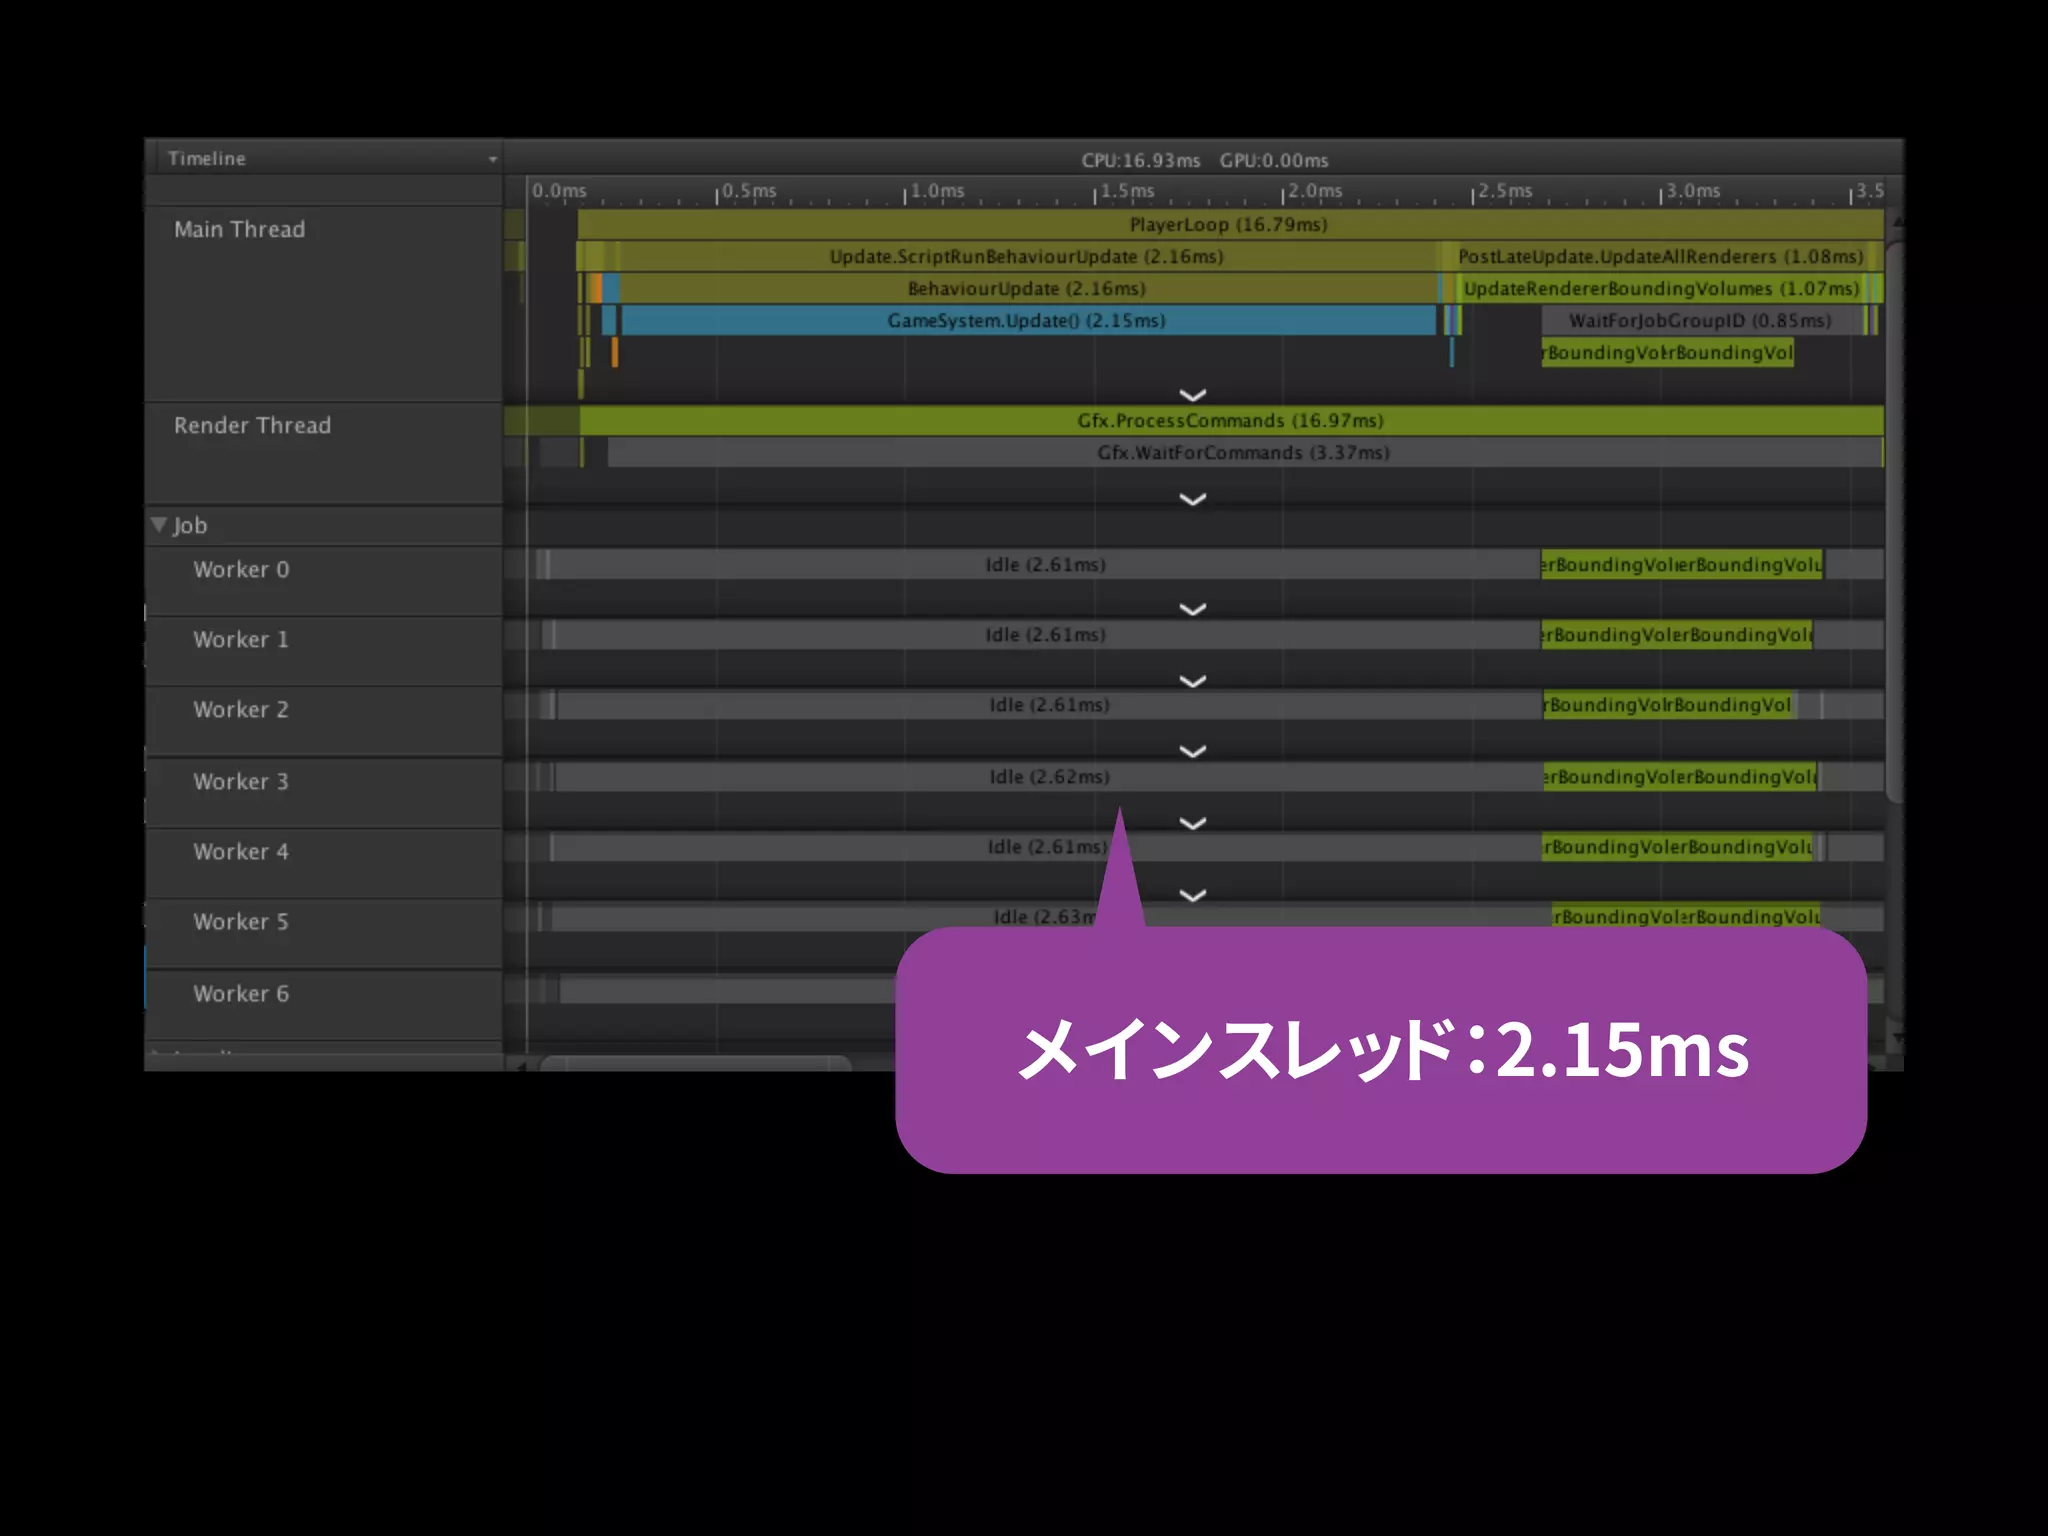Expand Render Thread rows with chevron
Image resolution: width=2048 pixels, height=1536 pixels.
coord(1193,499)
